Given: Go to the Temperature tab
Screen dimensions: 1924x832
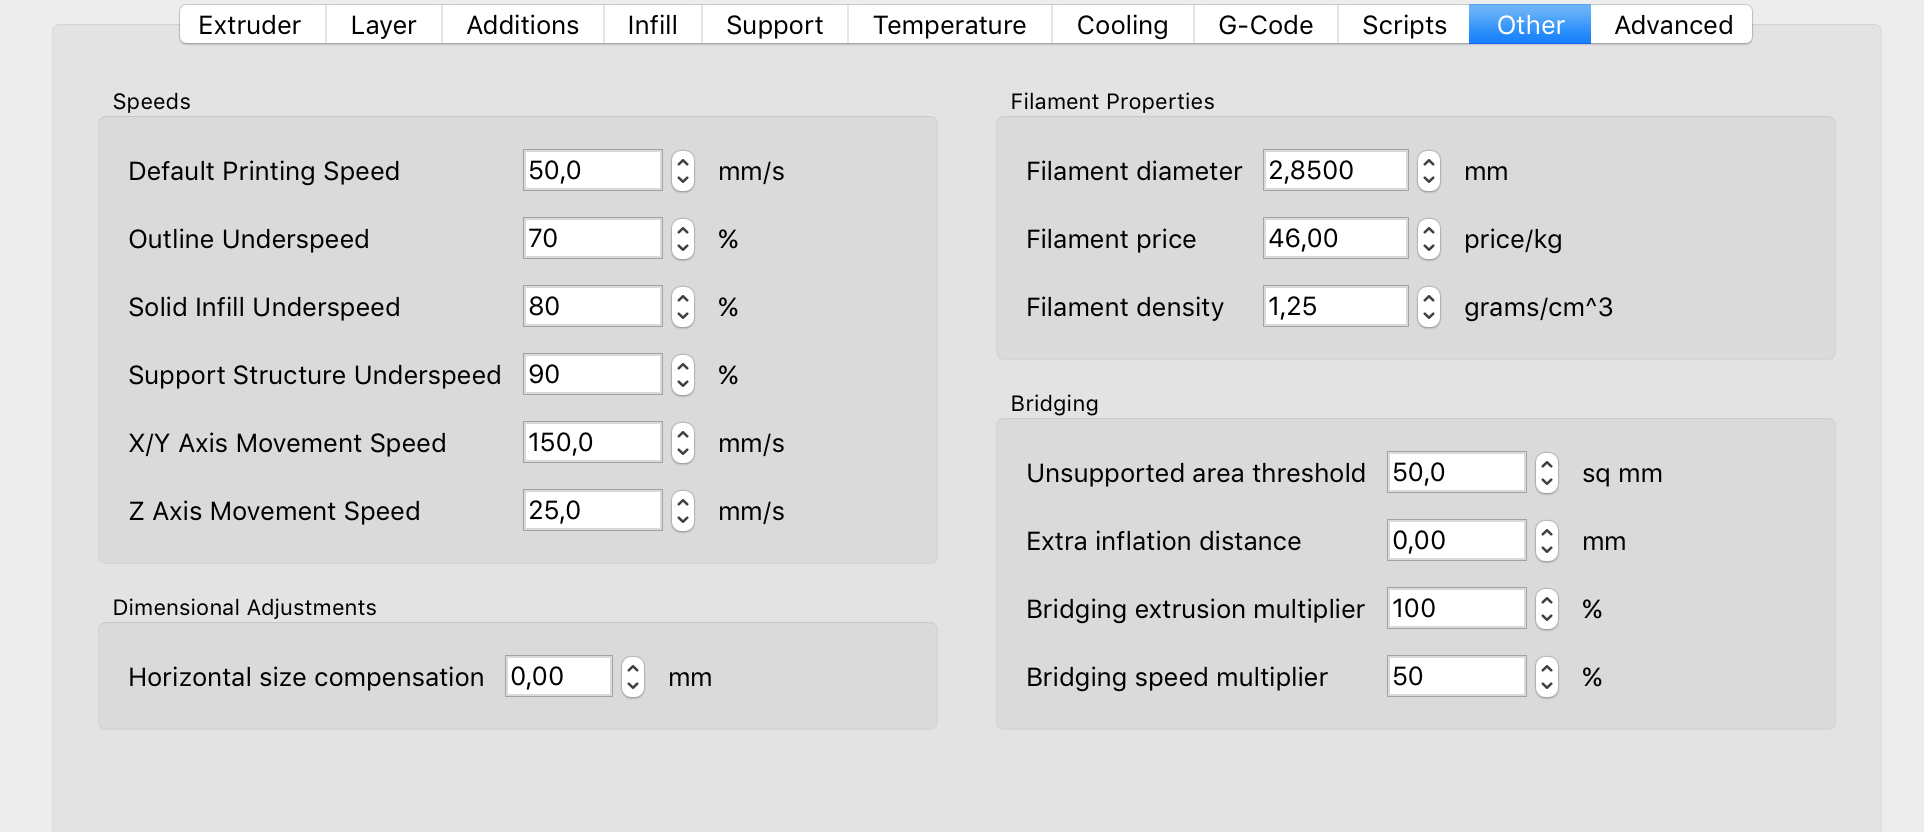Looking at the screenshot, I should pos(949,25).
